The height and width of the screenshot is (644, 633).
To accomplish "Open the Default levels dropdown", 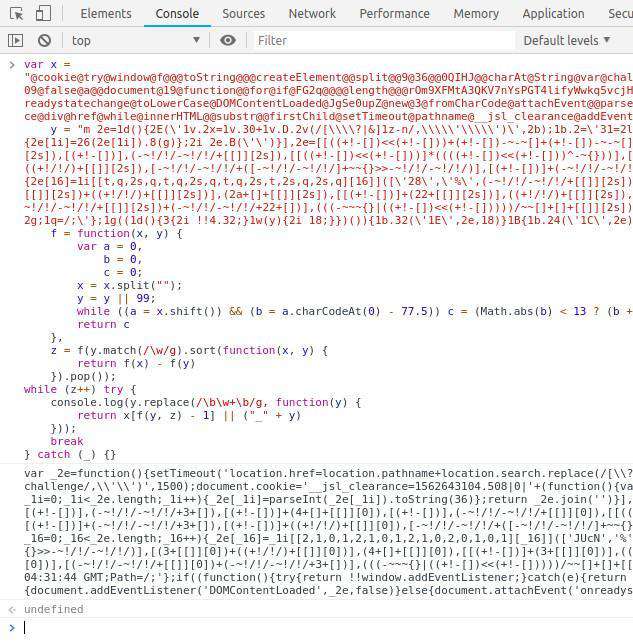I will click(566, 40).
